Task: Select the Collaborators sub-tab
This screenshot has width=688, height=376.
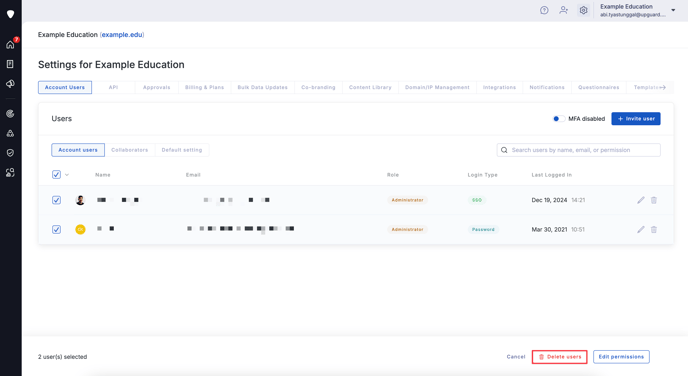Action: (x=129, y=150)
